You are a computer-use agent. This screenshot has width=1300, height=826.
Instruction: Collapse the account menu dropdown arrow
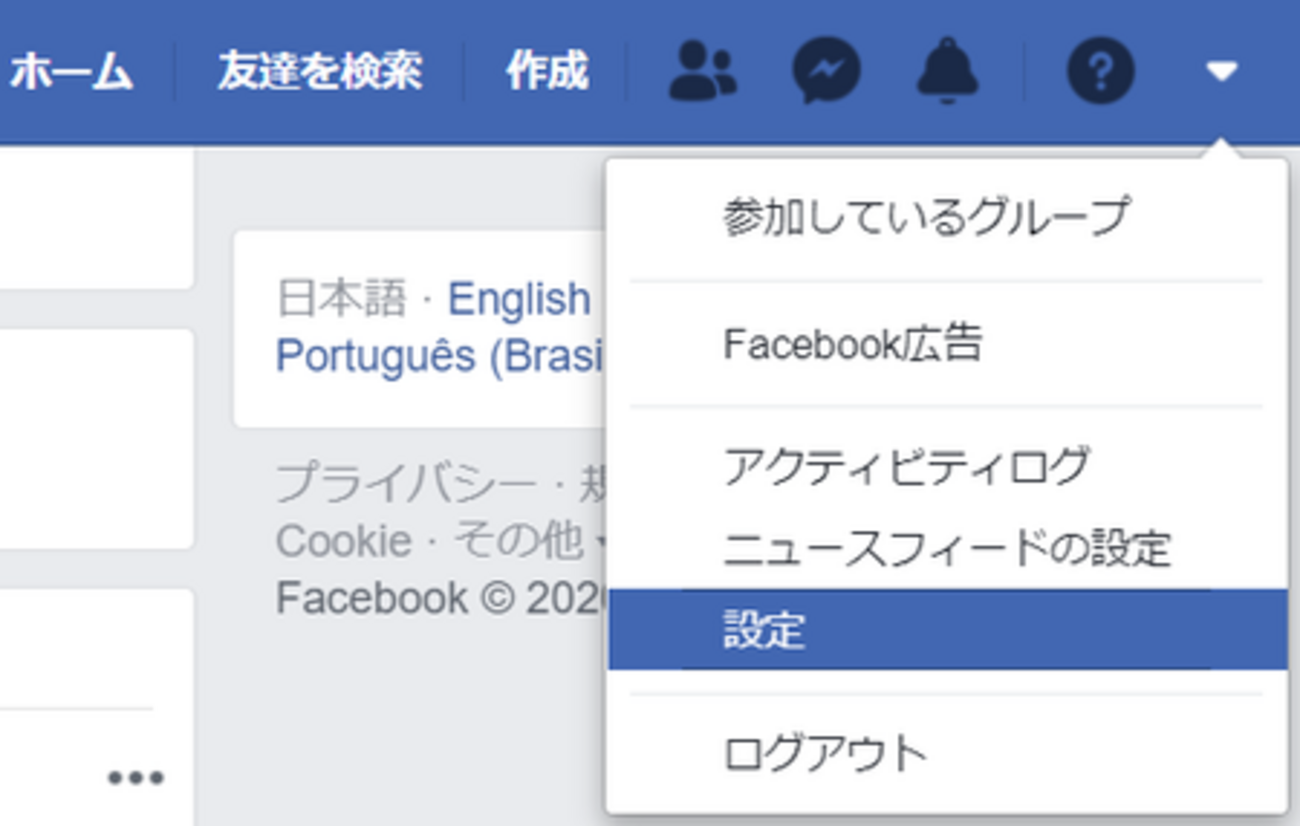[x=1222, y=71]
